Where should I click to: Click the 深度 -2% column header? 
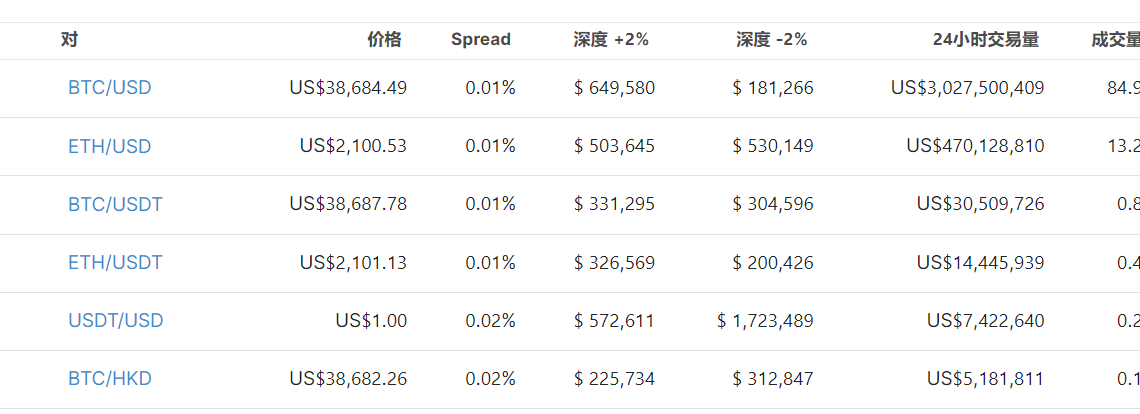point(772,40)
